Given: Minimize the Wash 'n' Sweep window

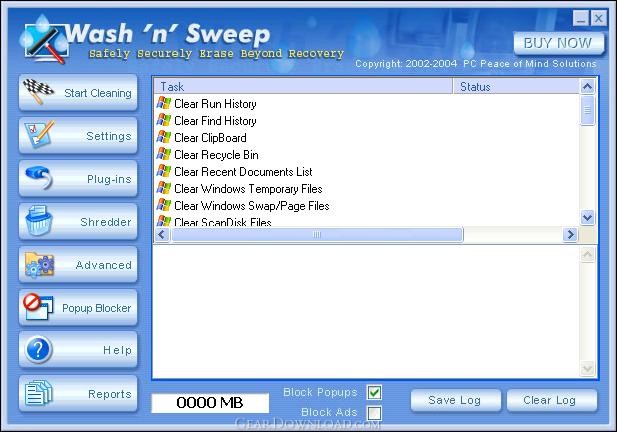Looking at the screenshot, I should [x=580, y=18].
